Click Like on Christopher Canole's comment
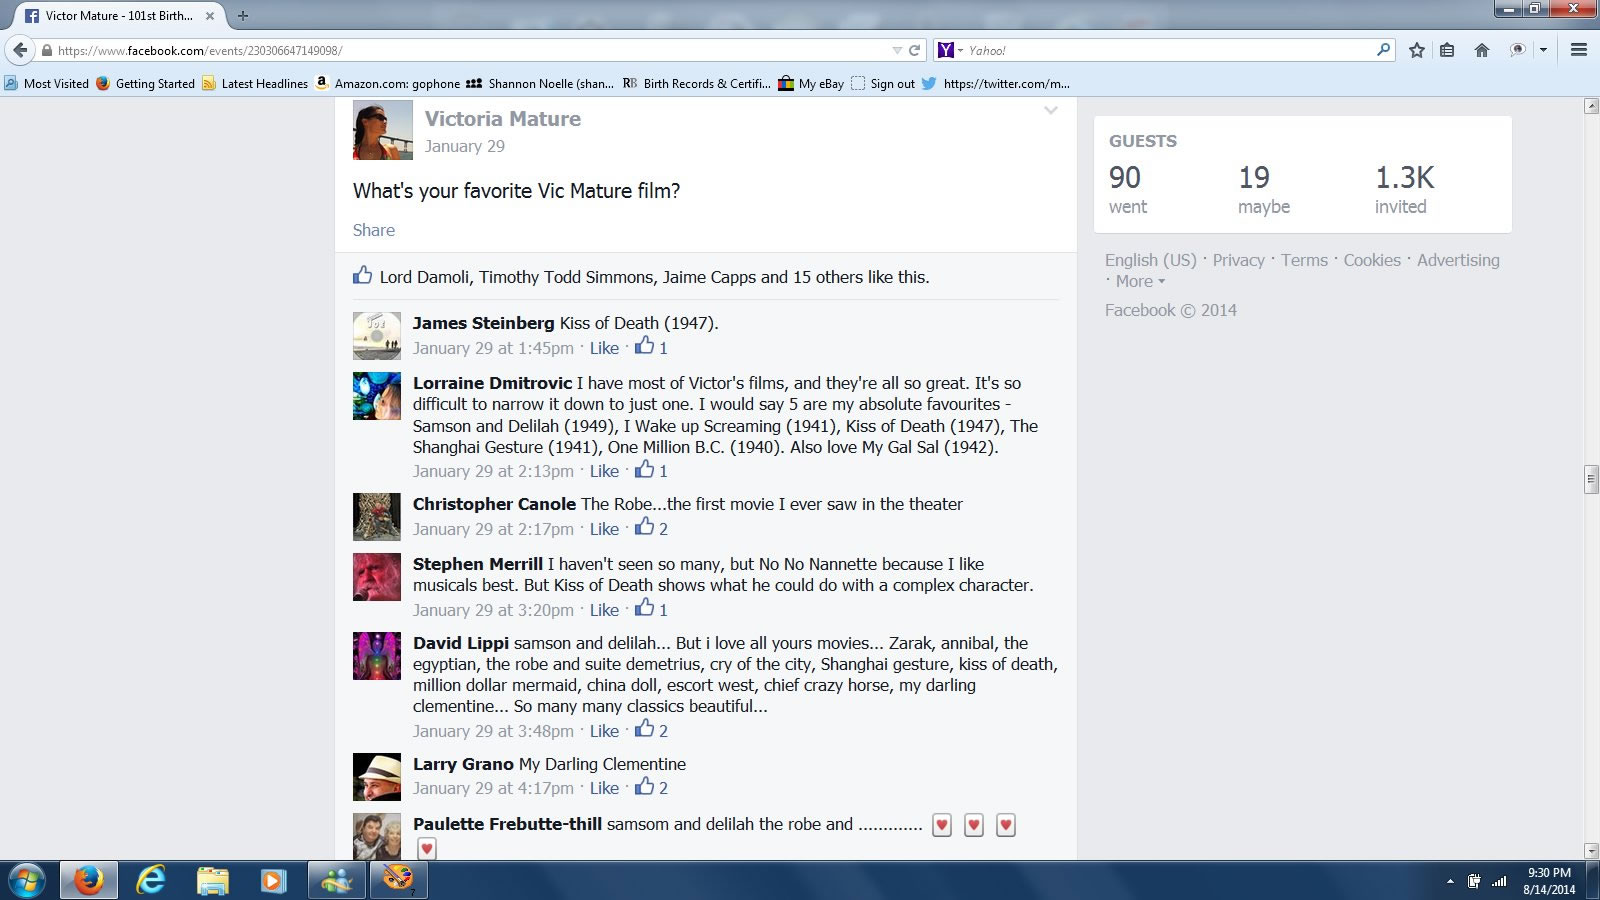1600x900 pixels. (604, 529)
